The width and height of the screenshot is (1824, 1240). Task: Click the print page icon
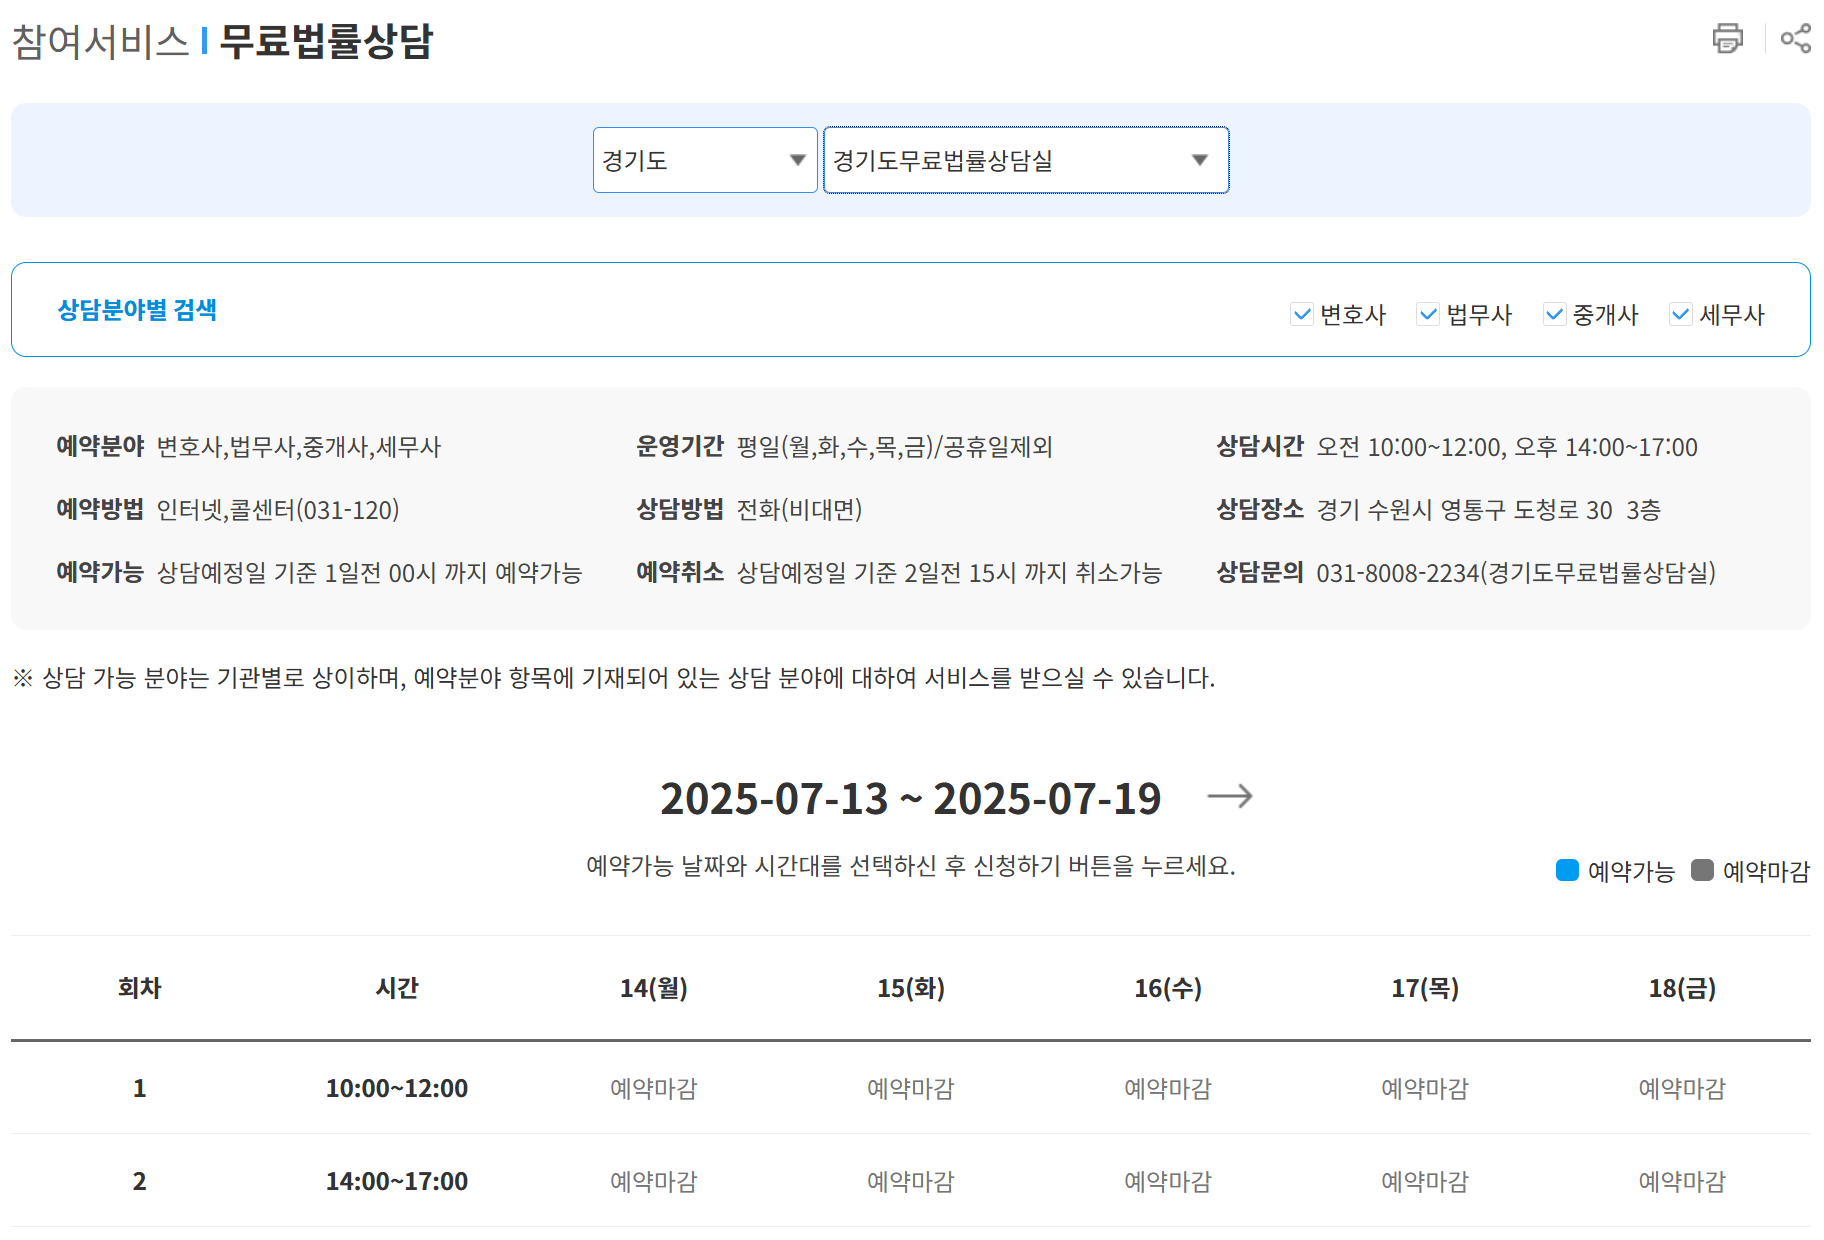click(1727, 38)
